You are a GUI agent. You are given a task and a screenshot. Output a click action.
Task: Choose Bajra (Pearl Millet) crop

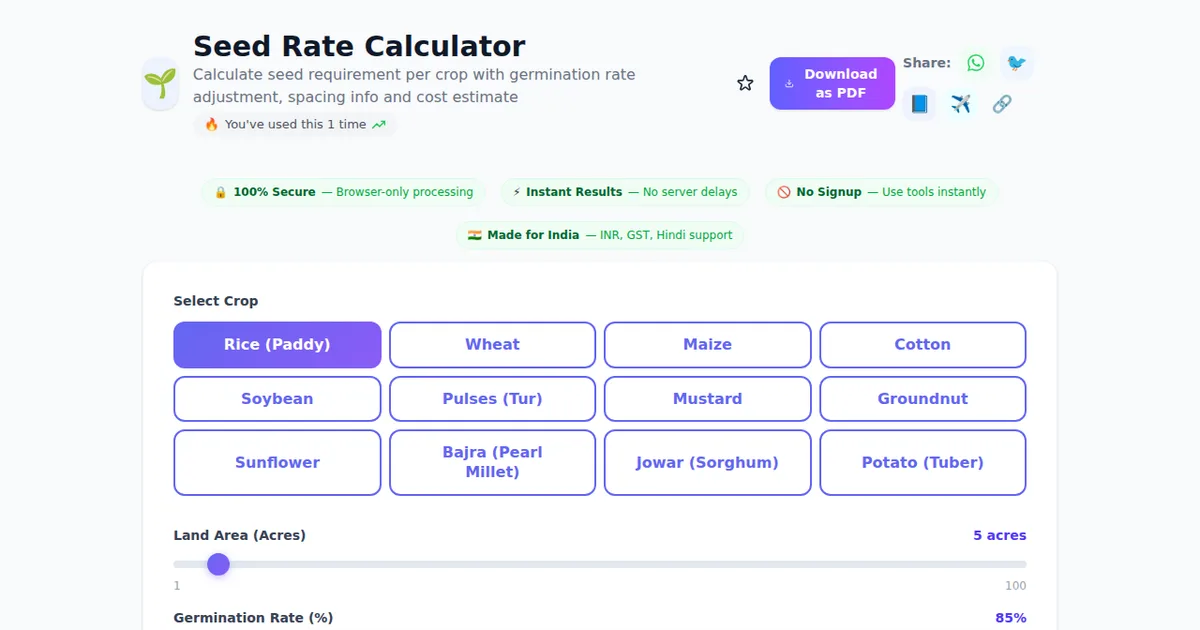pyautogui.click(x=492, y=462)
